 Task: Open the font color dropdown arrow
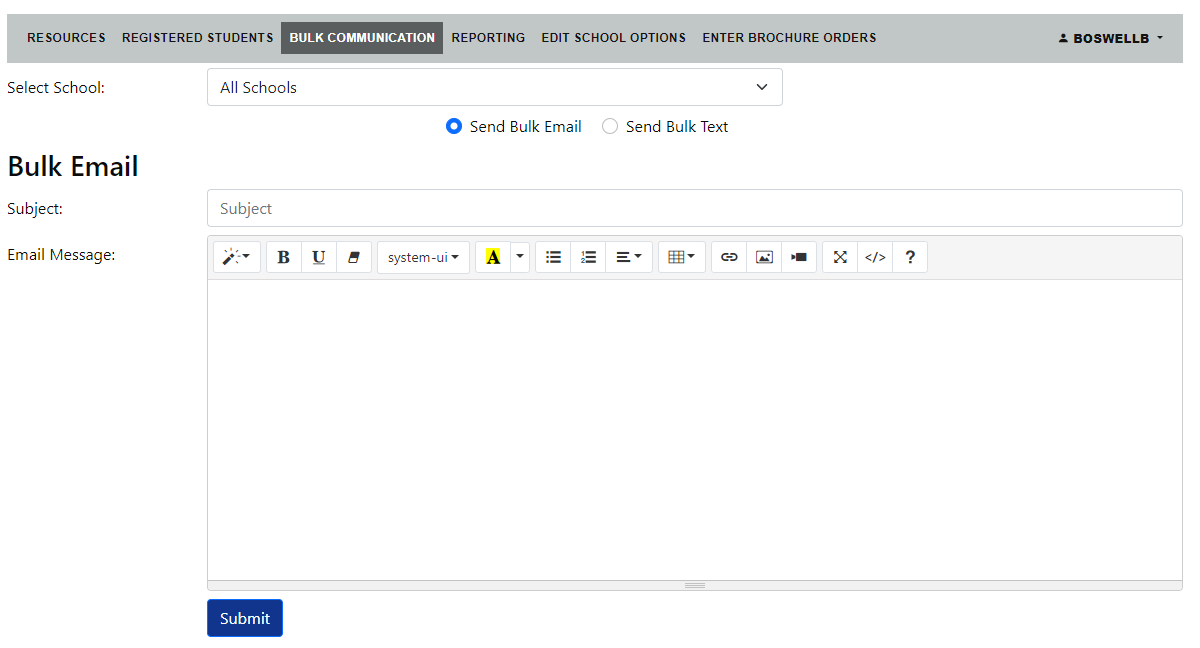point(520,257)
